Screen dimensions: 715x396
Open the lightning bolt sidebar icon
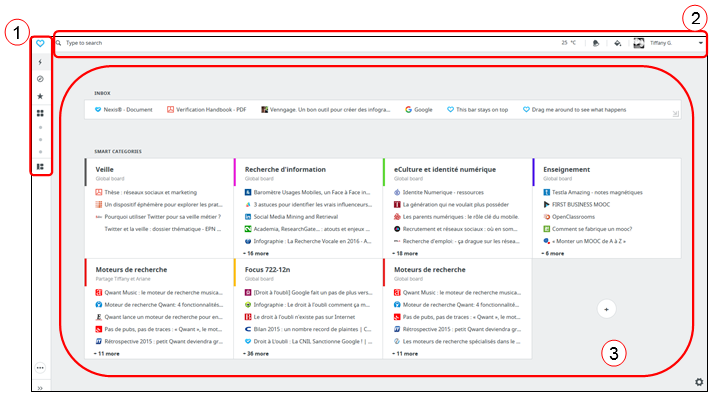click(x=40, y=62)
